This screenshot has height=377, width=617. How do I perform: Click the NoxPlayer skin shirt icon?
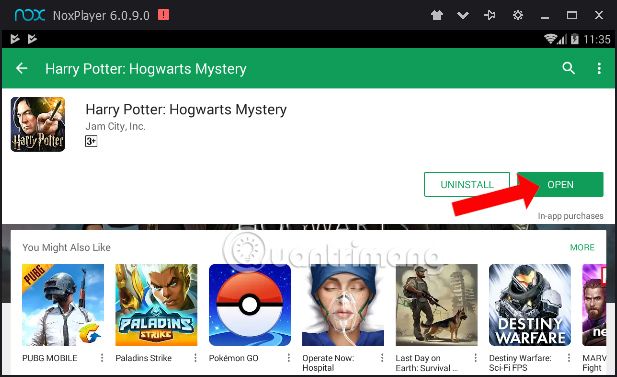click(437, 15)
